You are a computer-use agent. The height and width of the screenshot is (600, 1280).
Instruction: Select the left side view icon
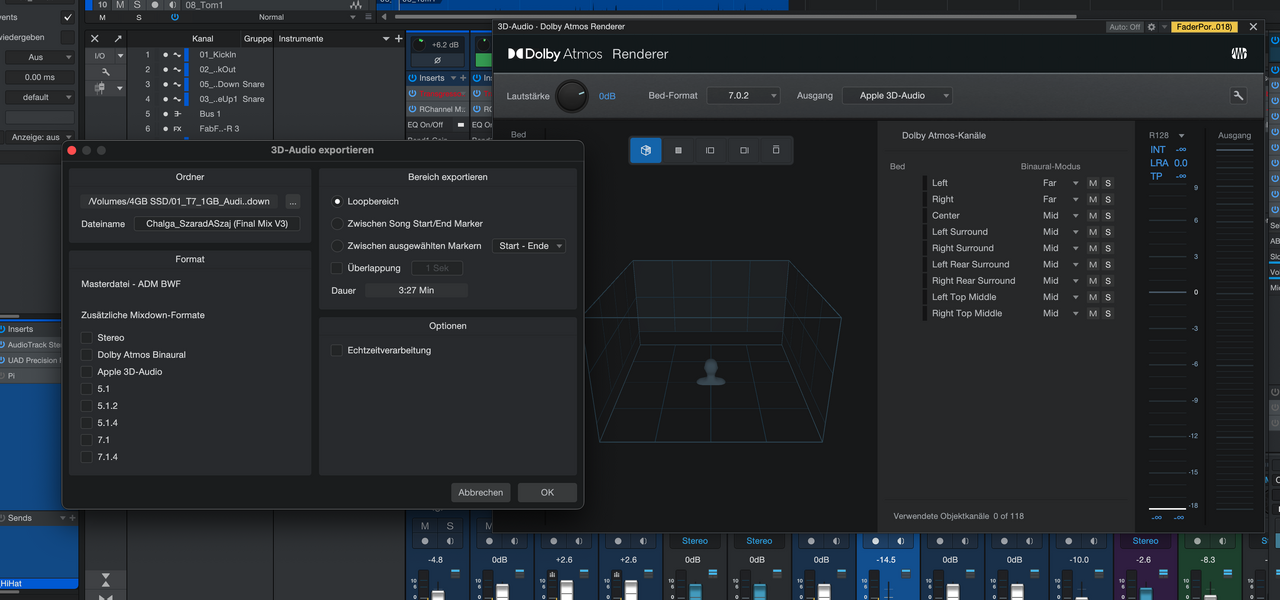pos(710,150)
